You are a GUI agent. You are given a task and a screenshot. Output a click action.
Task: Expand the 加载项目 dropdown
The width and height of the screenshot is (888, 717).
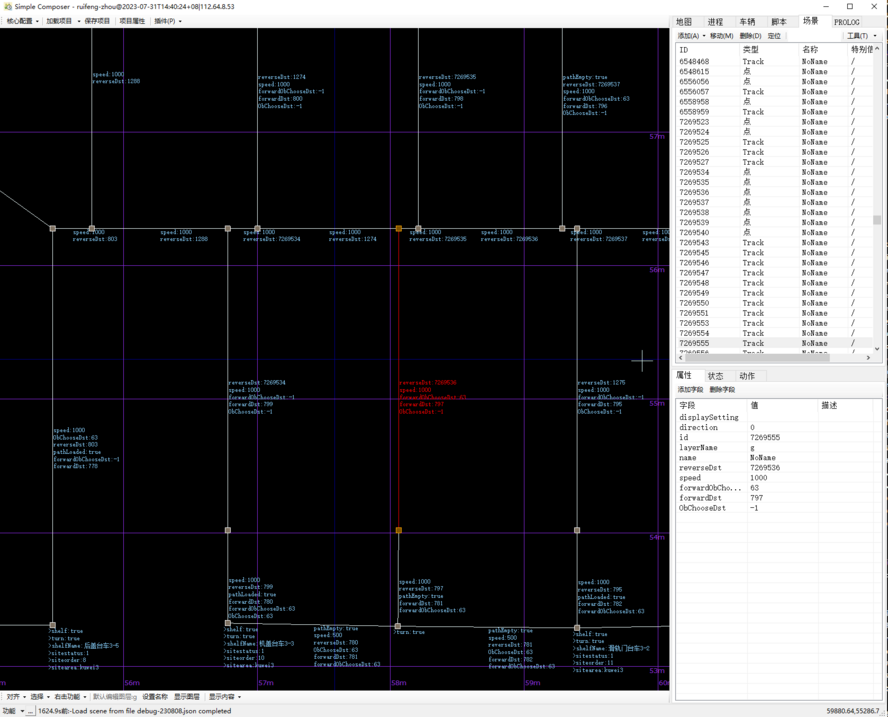coord(62,21)
